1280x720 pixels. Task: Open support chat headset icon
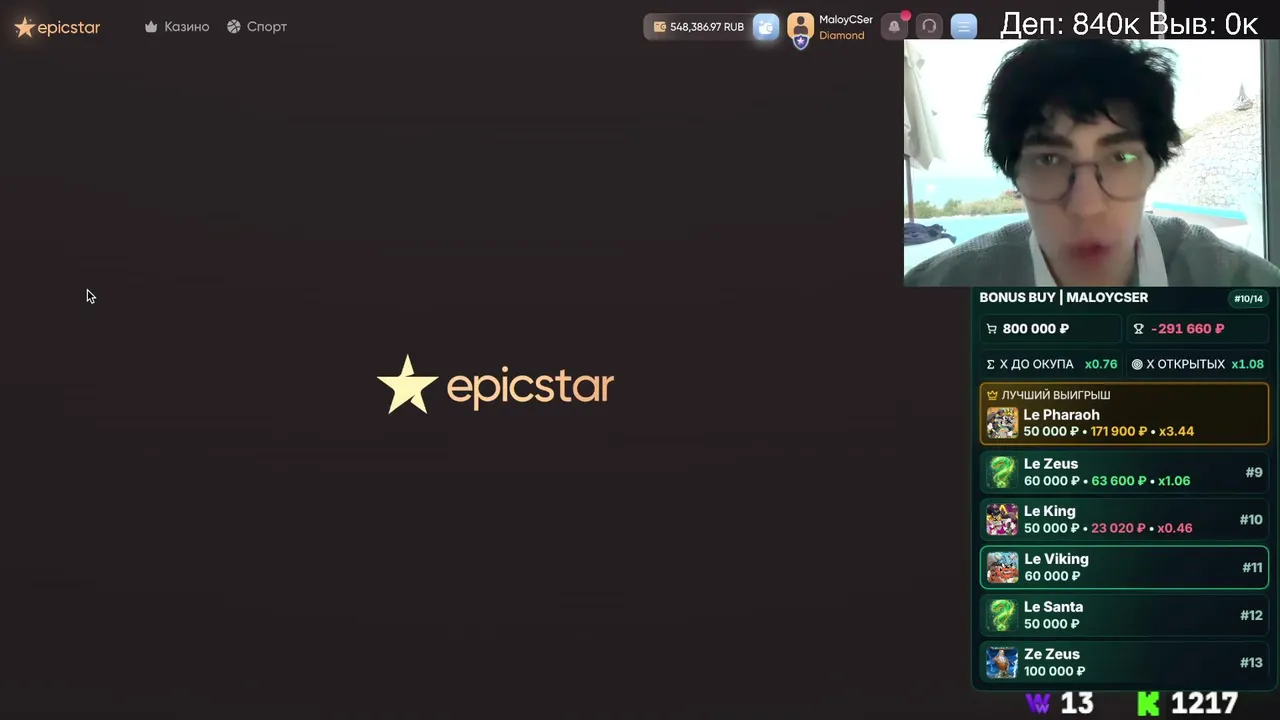click(929, 27)
